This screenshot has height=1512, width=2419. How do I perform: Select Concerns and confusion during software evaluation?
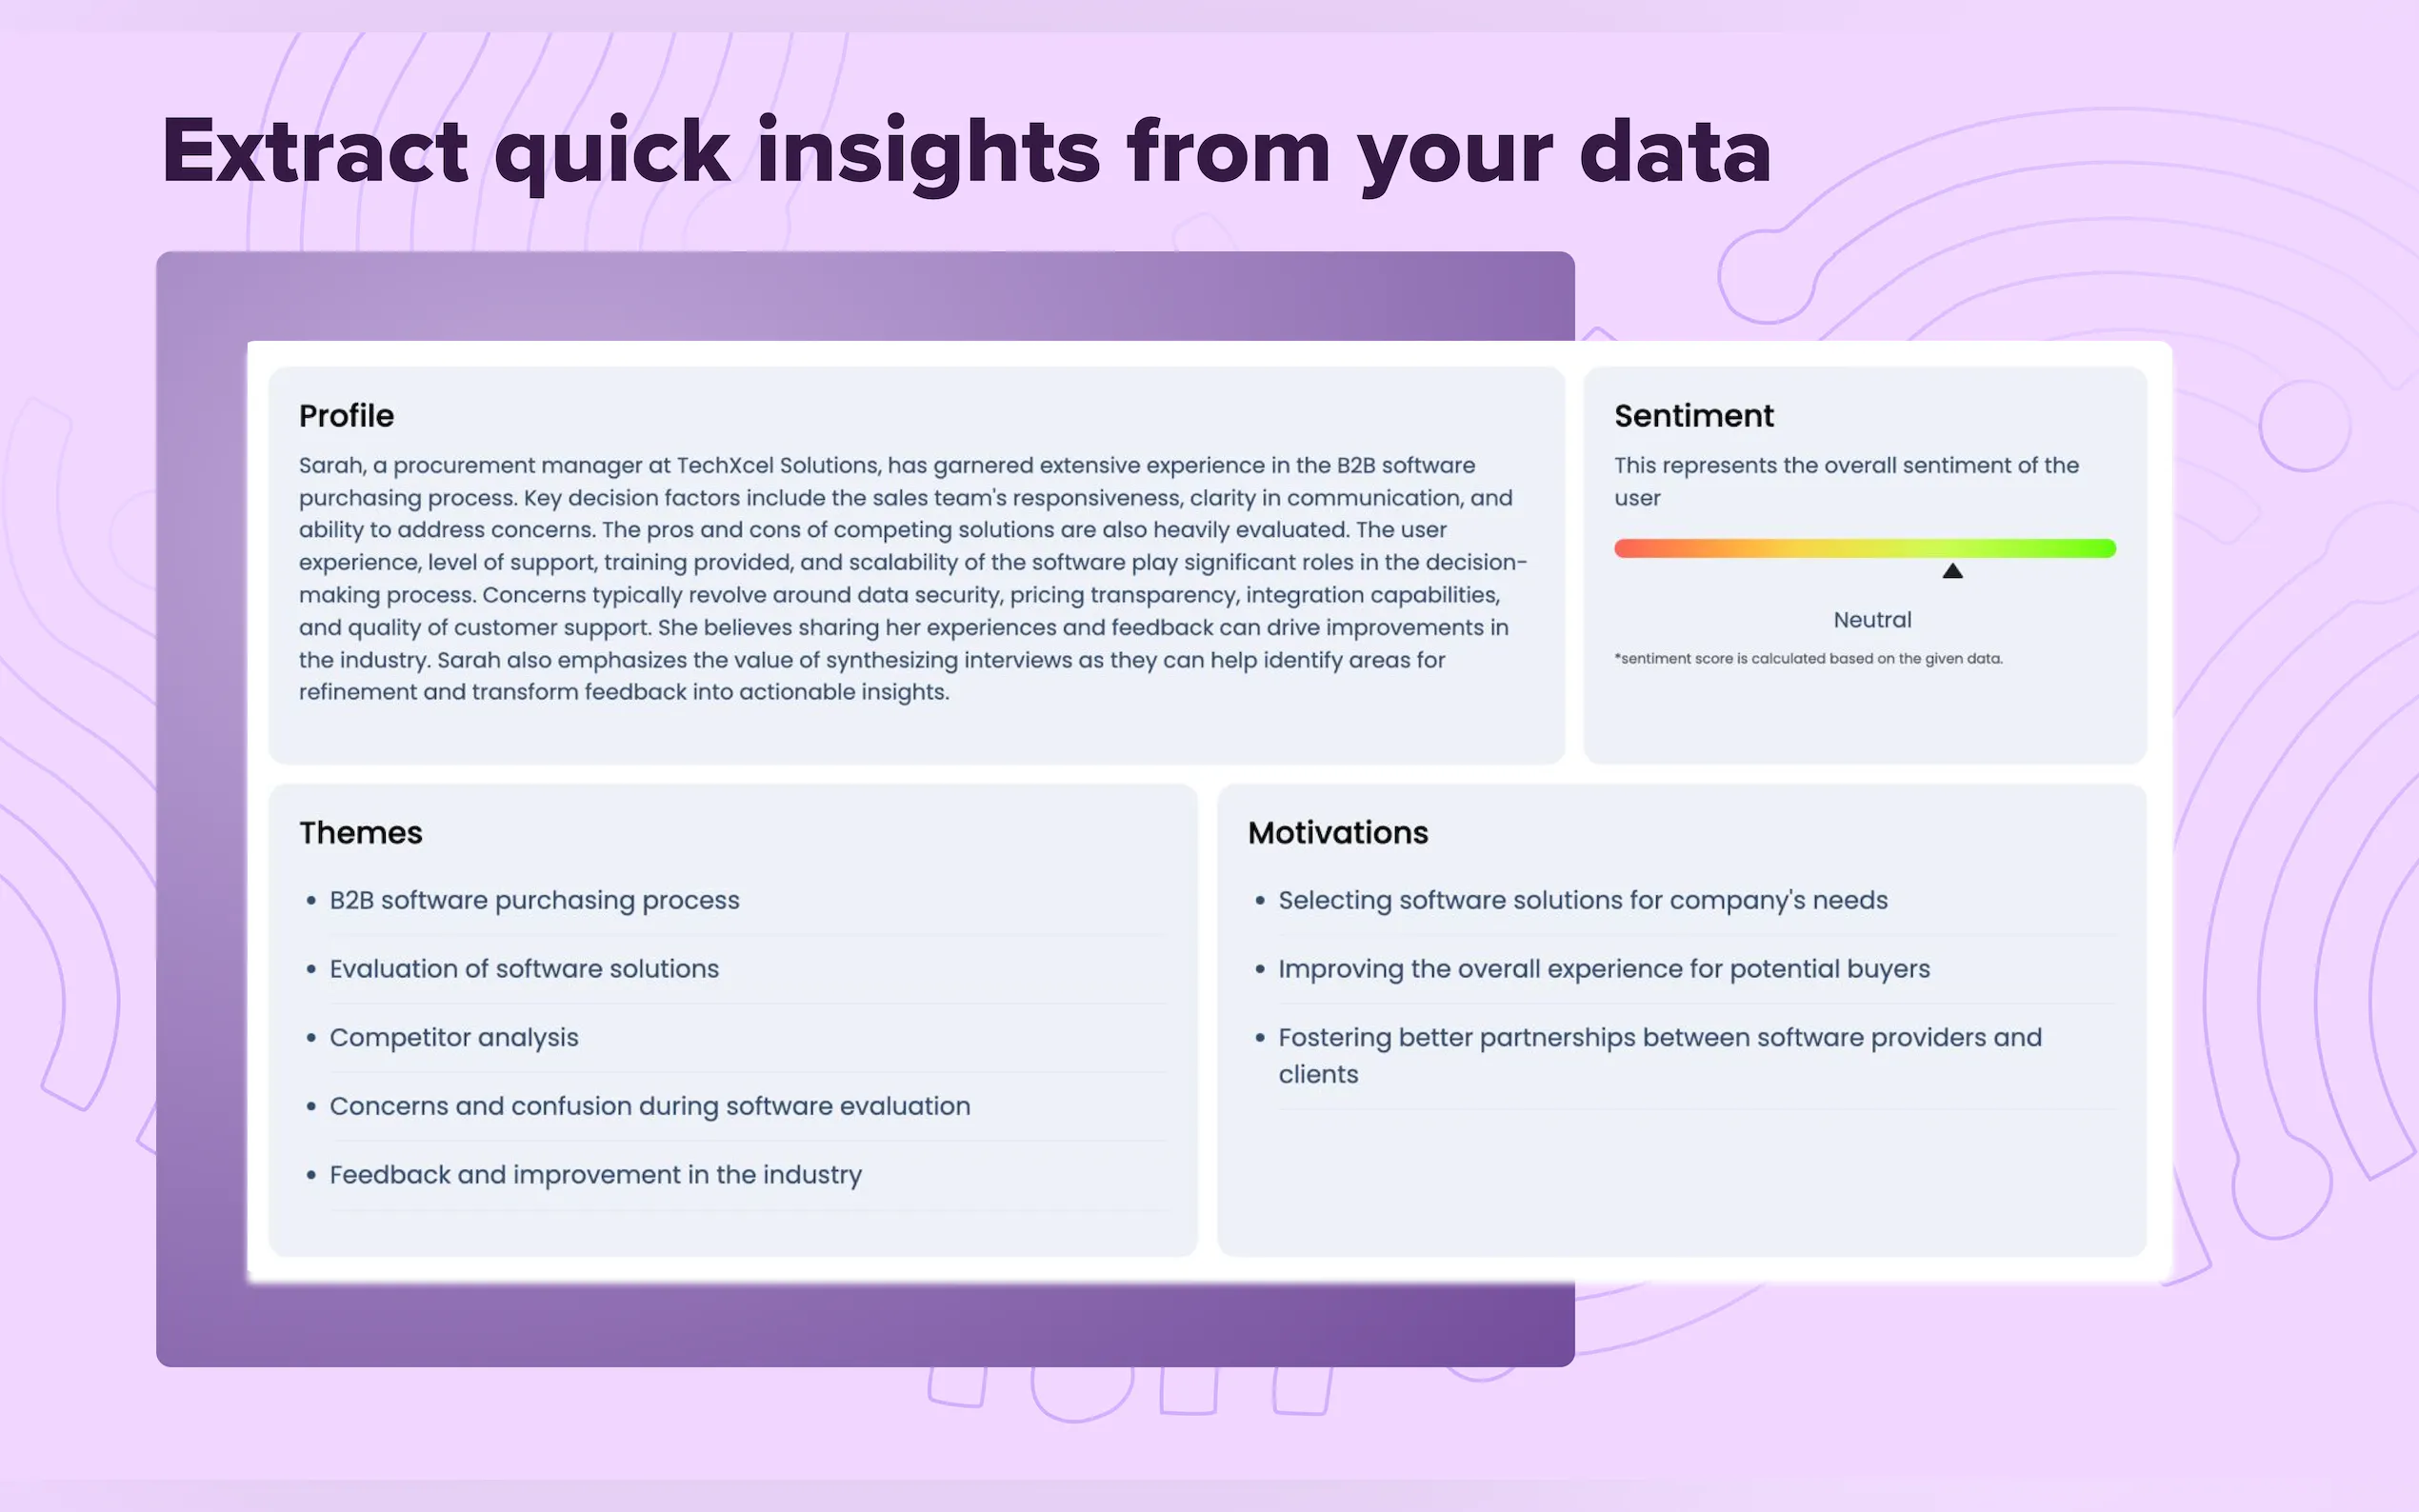point(650,1106)
